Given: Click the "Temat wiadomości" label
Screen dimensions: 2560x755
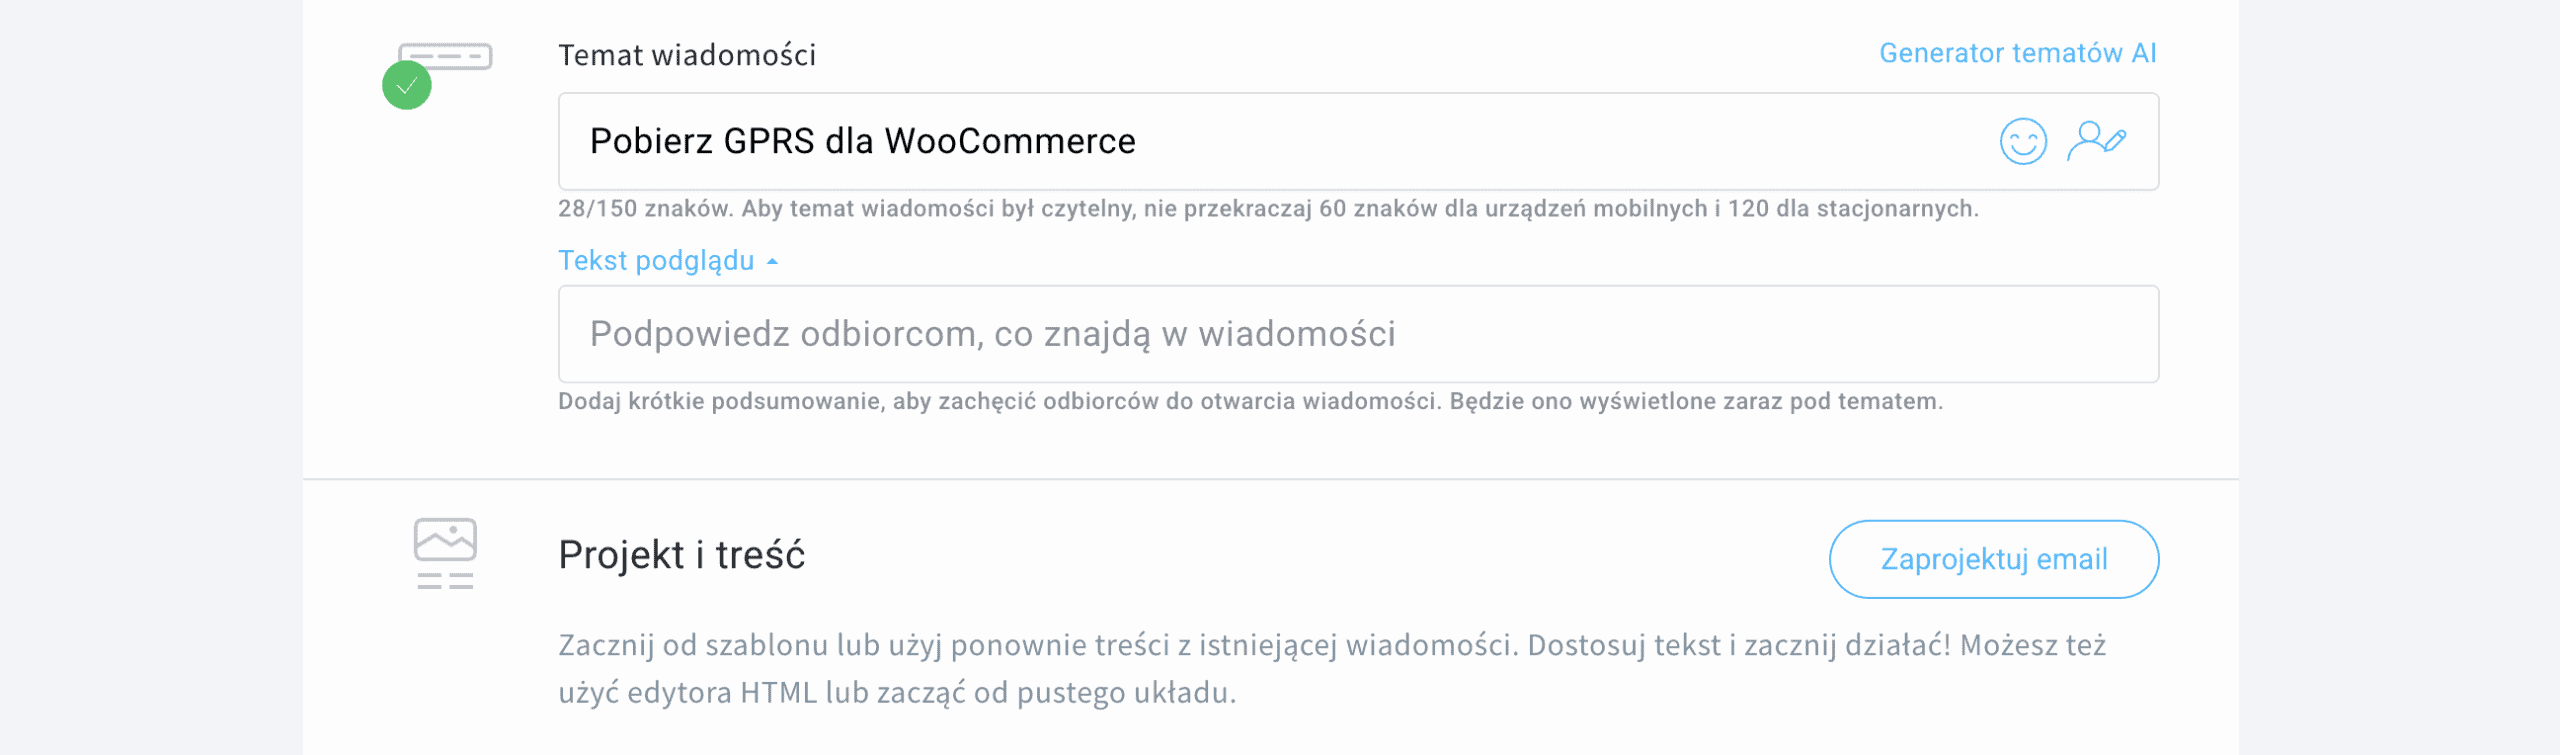Looking at the screenshot, I should pos(687,55).
